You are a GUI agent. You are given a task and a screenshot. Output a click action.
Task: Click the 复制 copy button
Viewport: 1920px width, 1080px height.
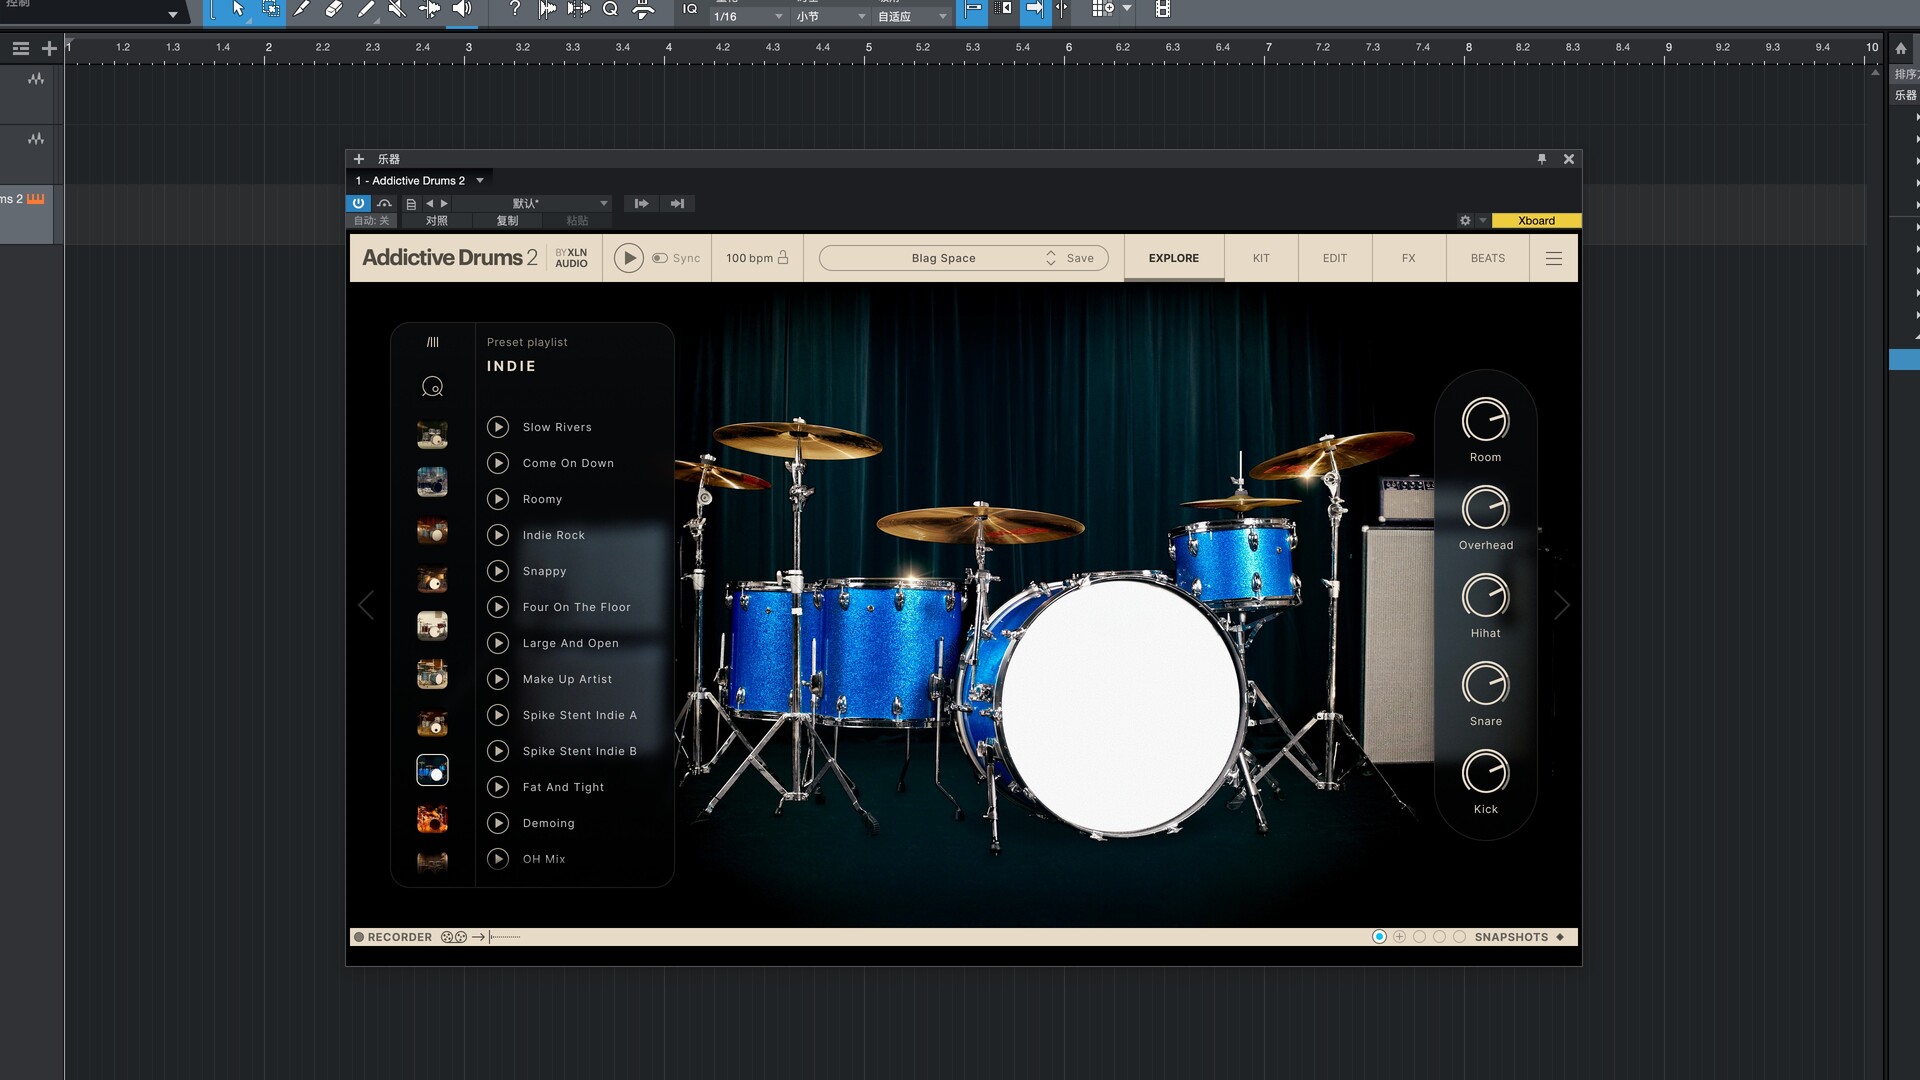(508, 221)
